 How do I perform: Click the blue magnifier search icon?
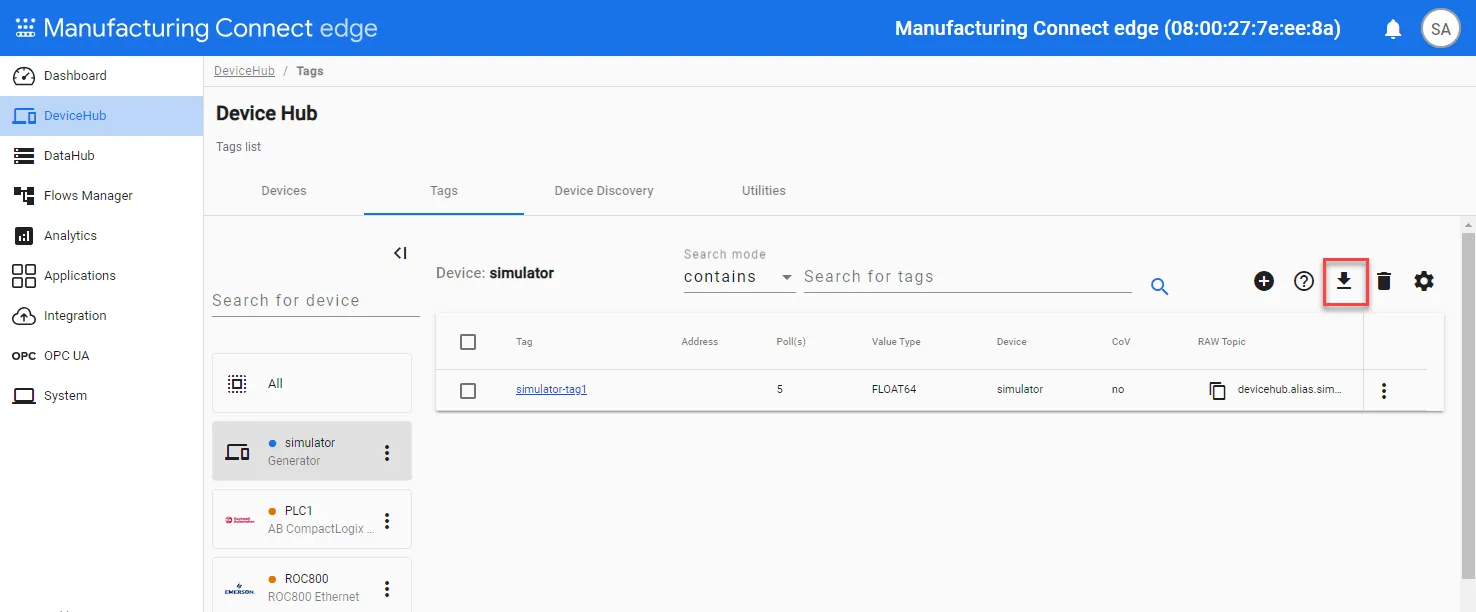pyautogui.click(x=1160, y=287)
